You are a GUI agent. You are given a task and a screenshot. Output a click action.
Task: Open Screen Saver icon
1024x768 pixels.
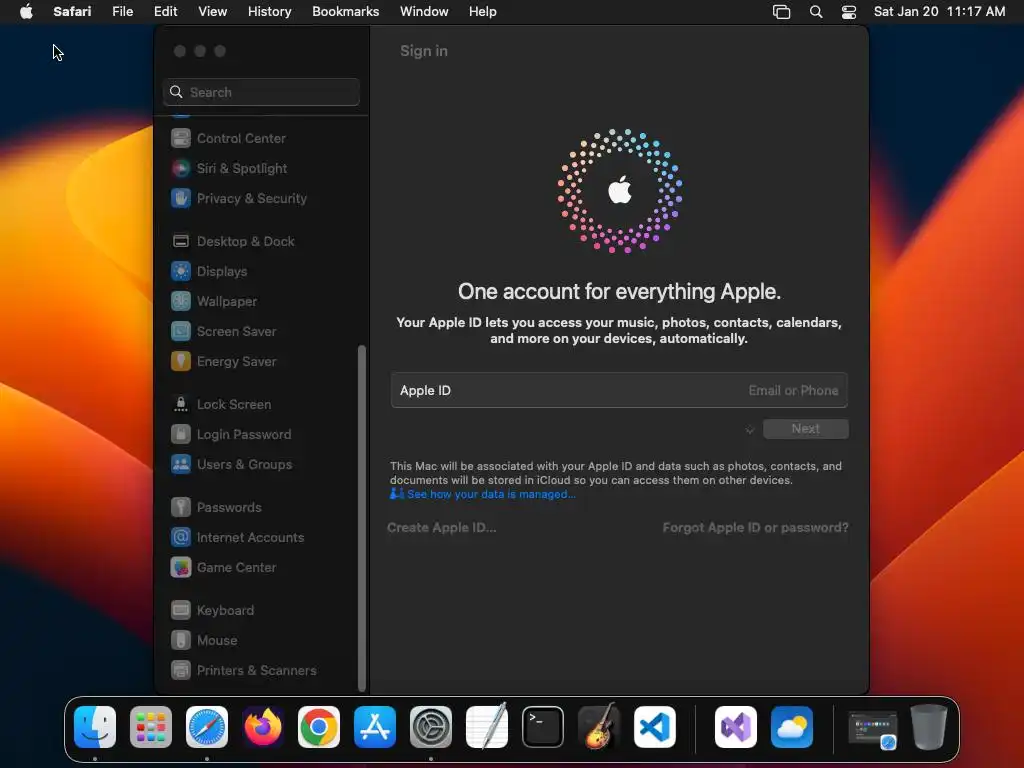[x=181, y=331]
